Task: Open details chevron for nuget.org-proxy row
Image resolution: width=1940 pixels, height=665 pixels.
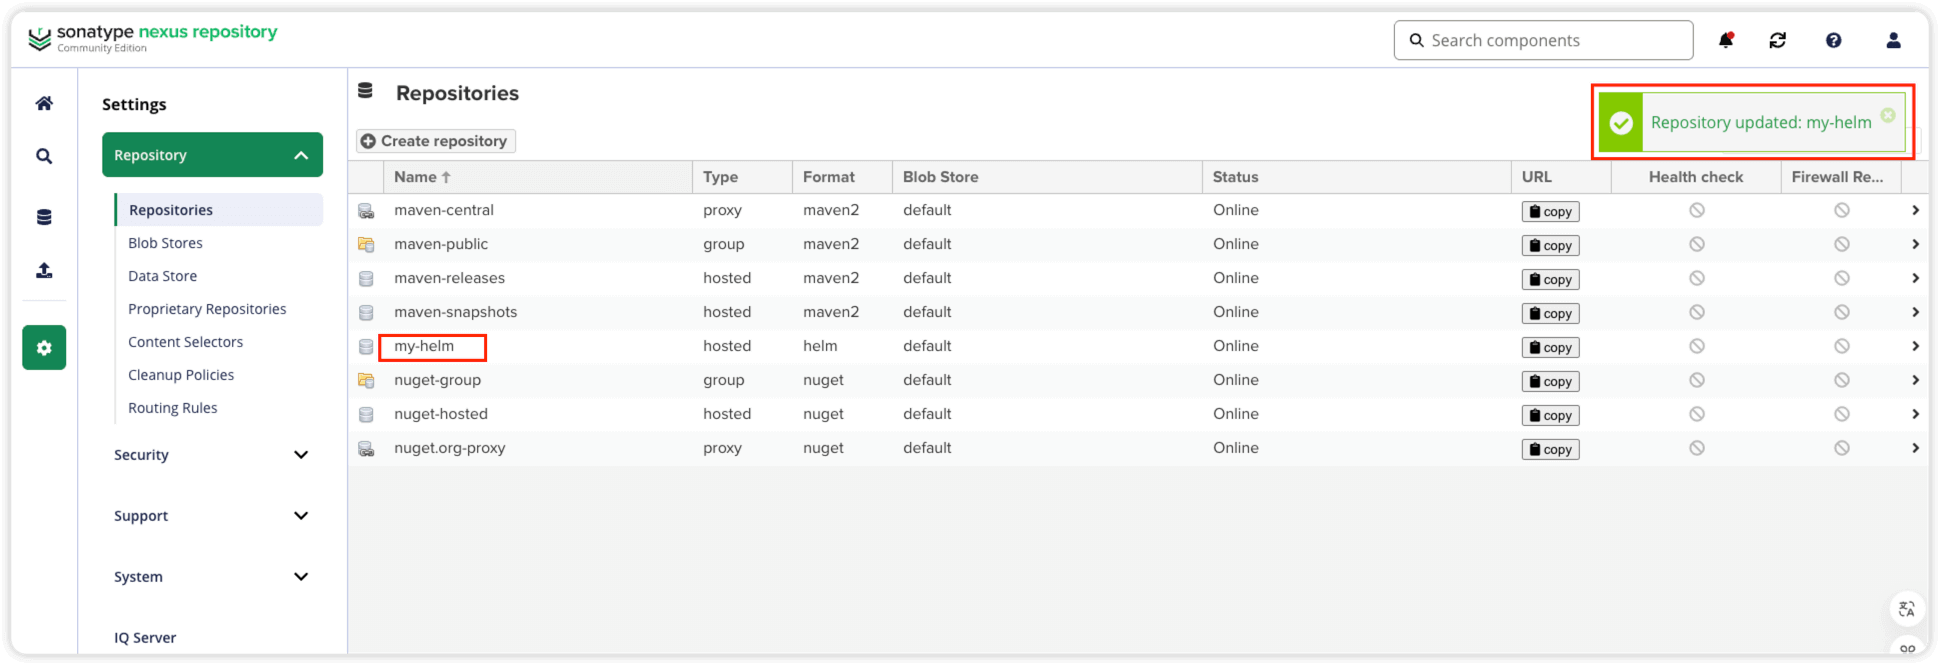Action: tap(1915, 448)
